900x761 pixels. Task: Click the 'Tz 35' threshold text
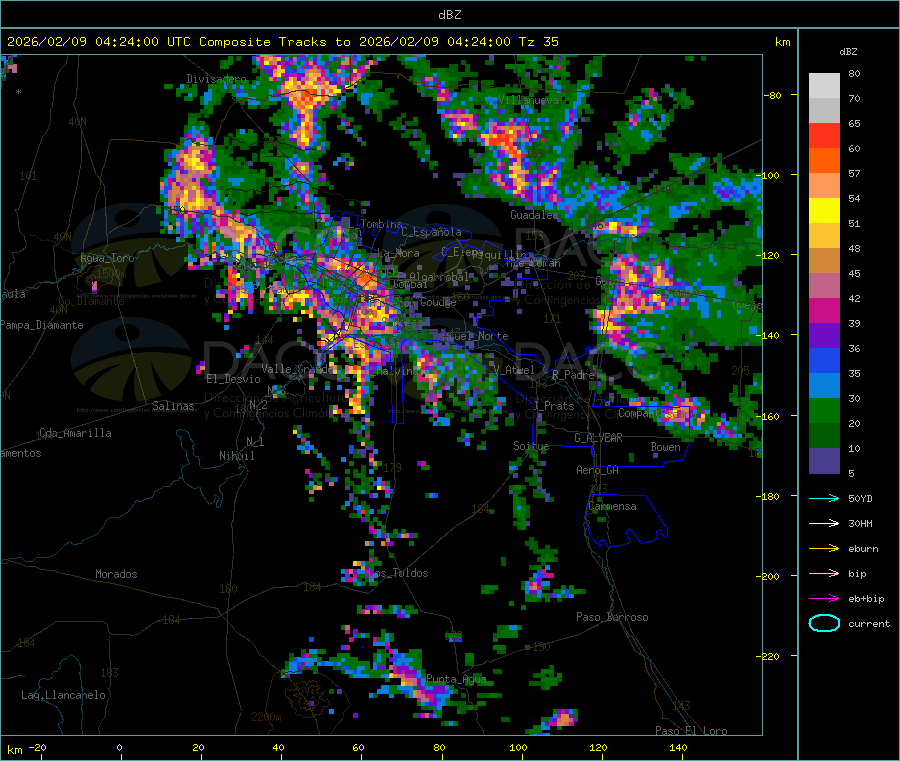(x=538, y=42)
